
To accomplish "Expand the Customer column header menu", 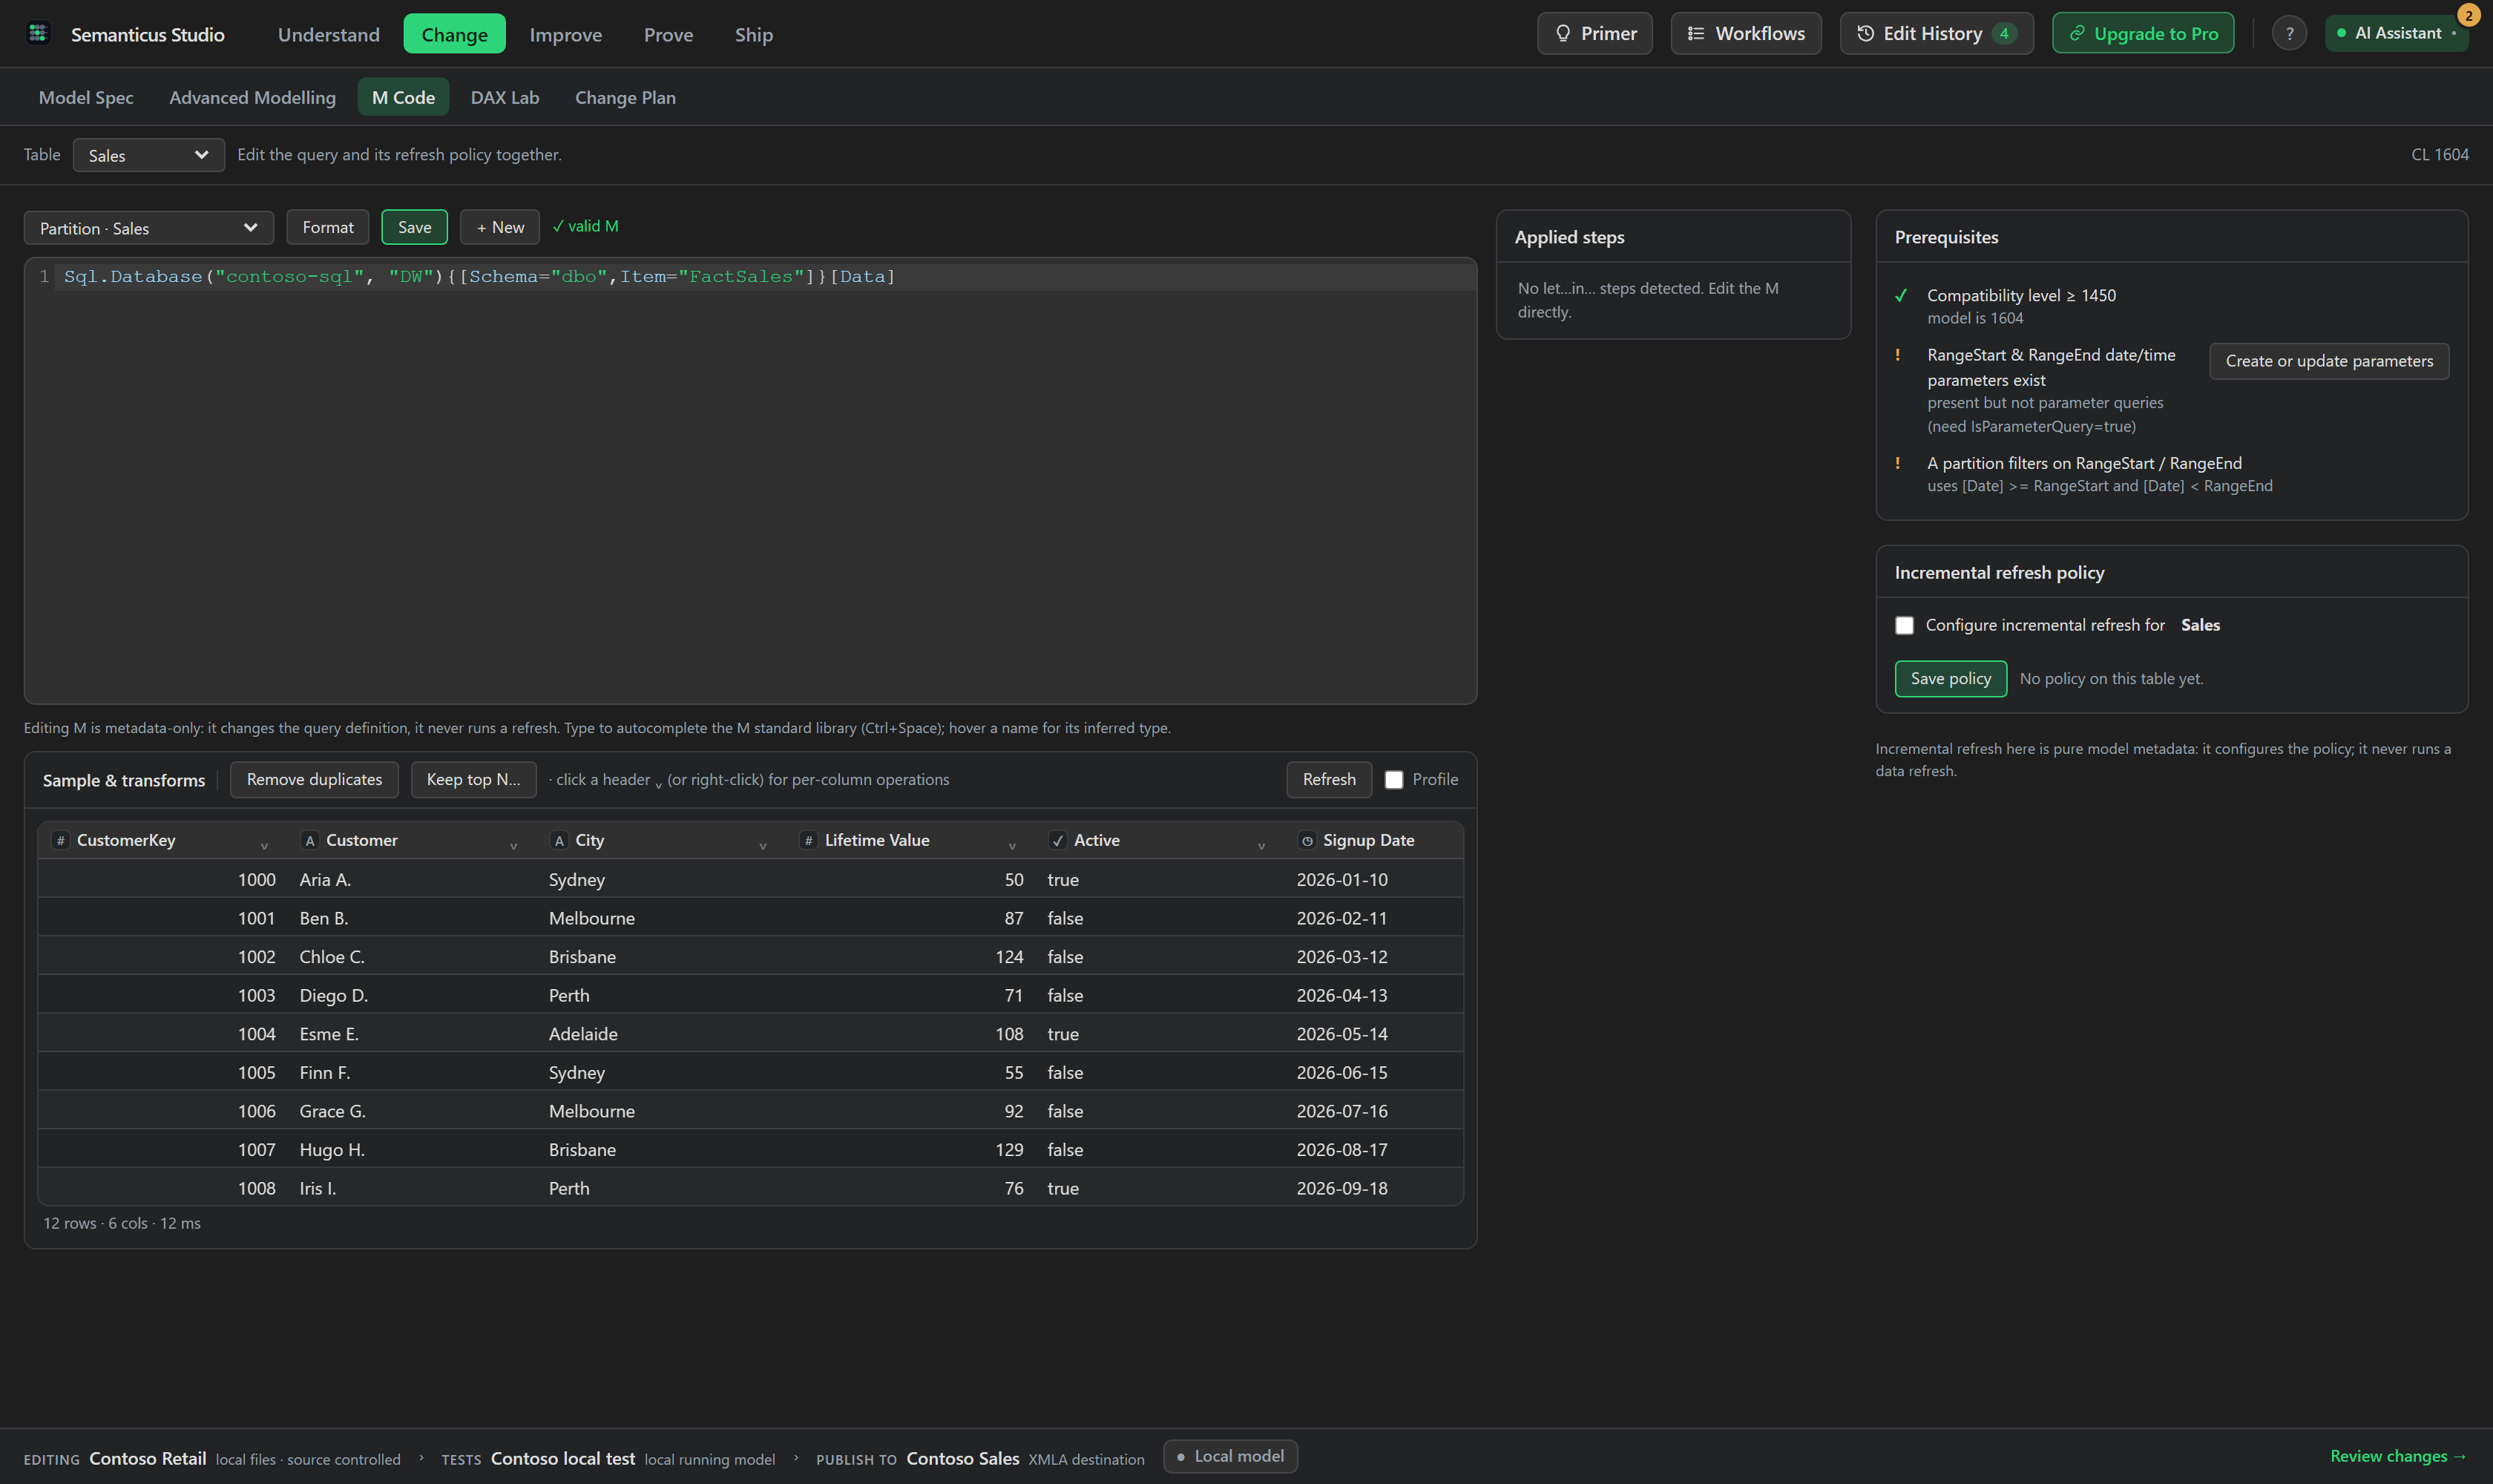I will click(x=513, y=846).
